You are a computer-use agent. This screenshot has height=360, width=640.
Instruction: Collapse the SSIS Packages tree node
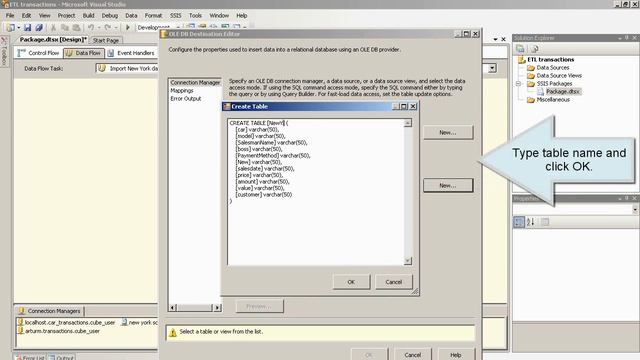(518, 84)
